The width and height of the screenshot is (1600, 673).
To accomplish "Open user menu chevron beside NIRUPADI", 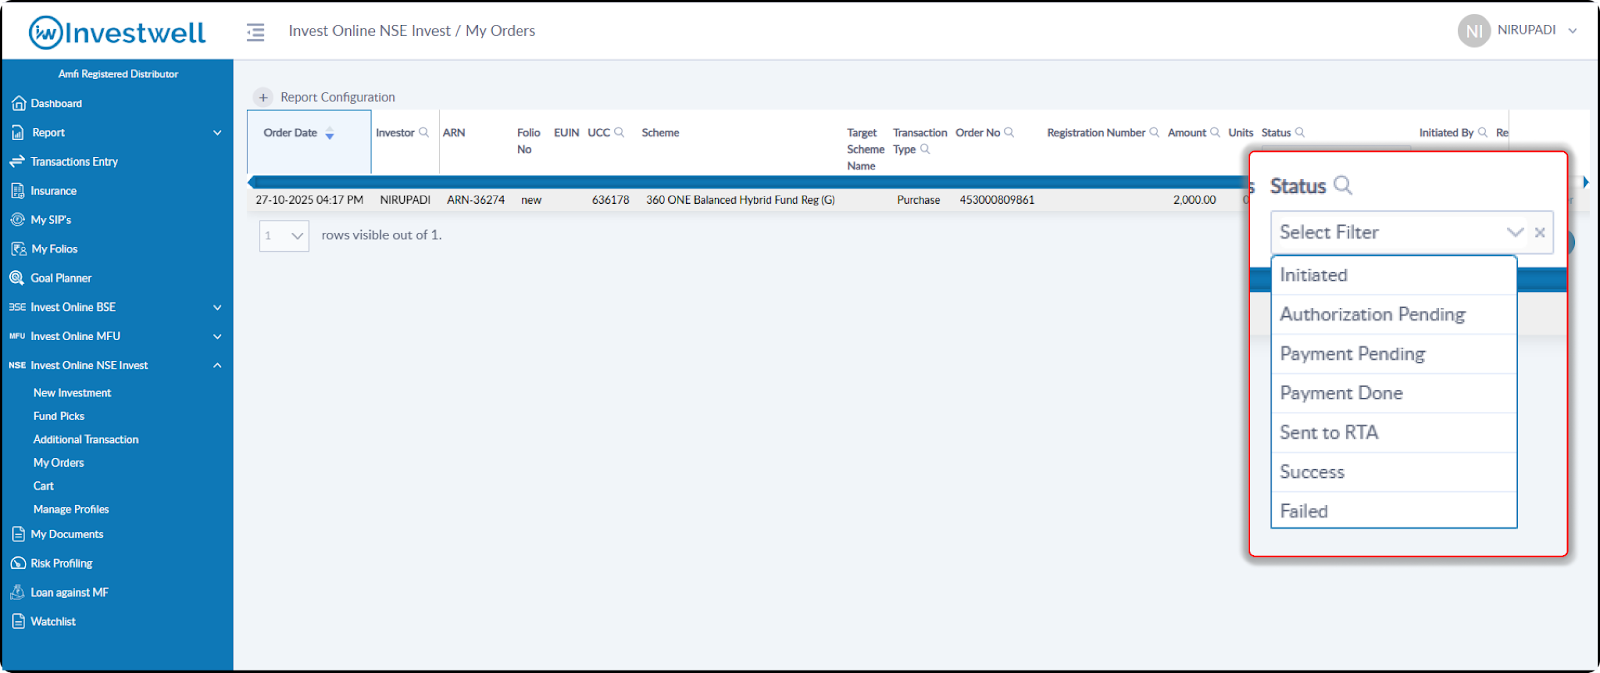I will (1572, 31).
